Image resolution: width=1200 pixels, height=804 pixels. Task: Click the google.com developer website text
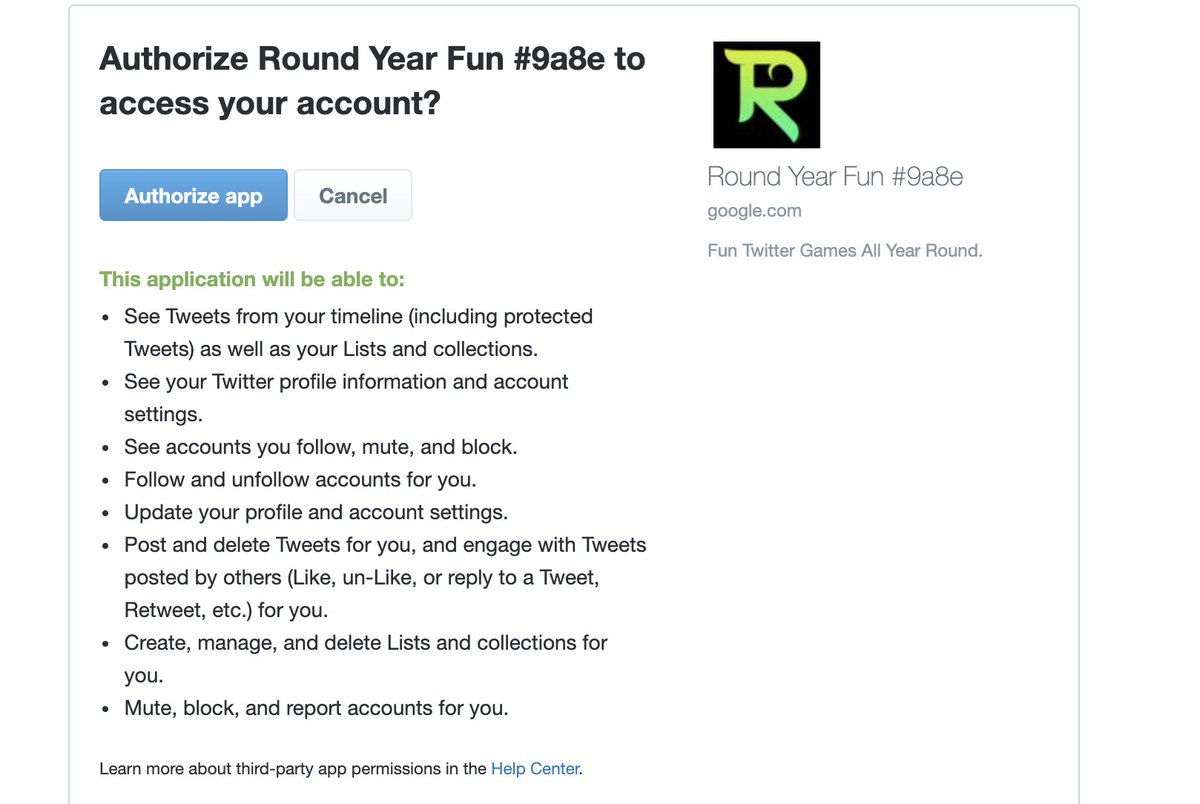coord(754,211)
